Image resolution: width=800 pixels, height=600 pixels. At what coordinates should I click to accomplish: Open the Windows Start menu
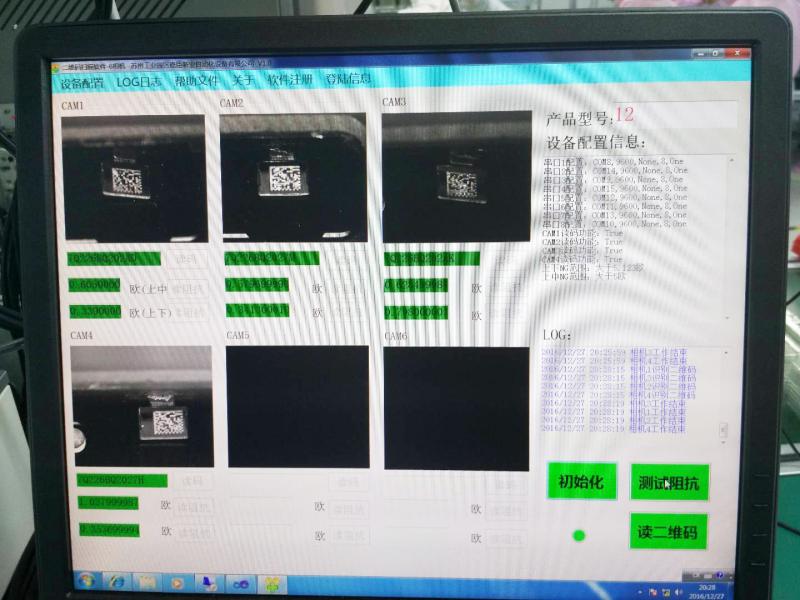87,581
